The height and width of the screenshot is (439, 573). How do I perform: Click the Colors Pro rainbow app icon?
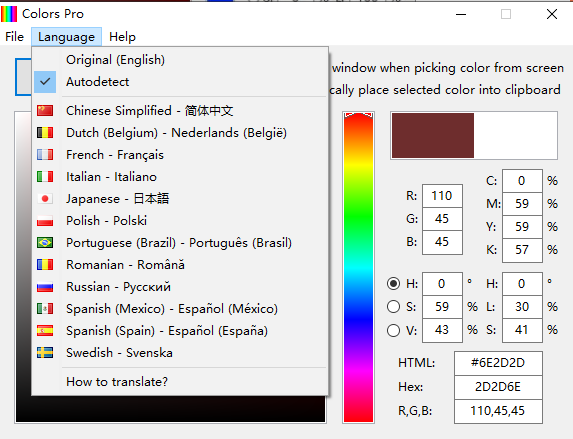point(9,14)
